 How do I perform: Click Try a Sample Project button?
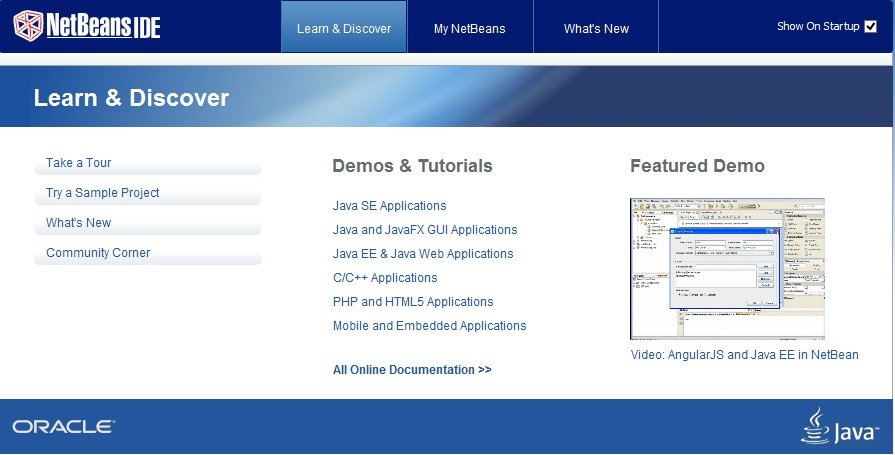(103, 193)
